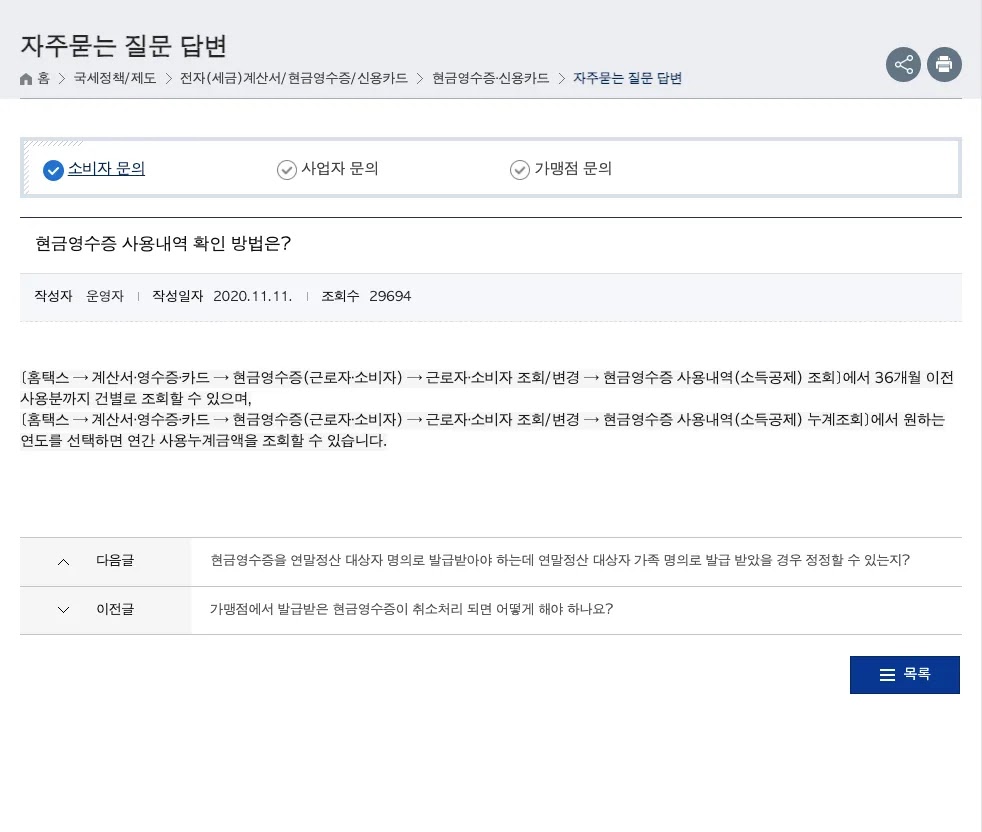
Task: Click the 조회수 label
Action: [340, 296]
